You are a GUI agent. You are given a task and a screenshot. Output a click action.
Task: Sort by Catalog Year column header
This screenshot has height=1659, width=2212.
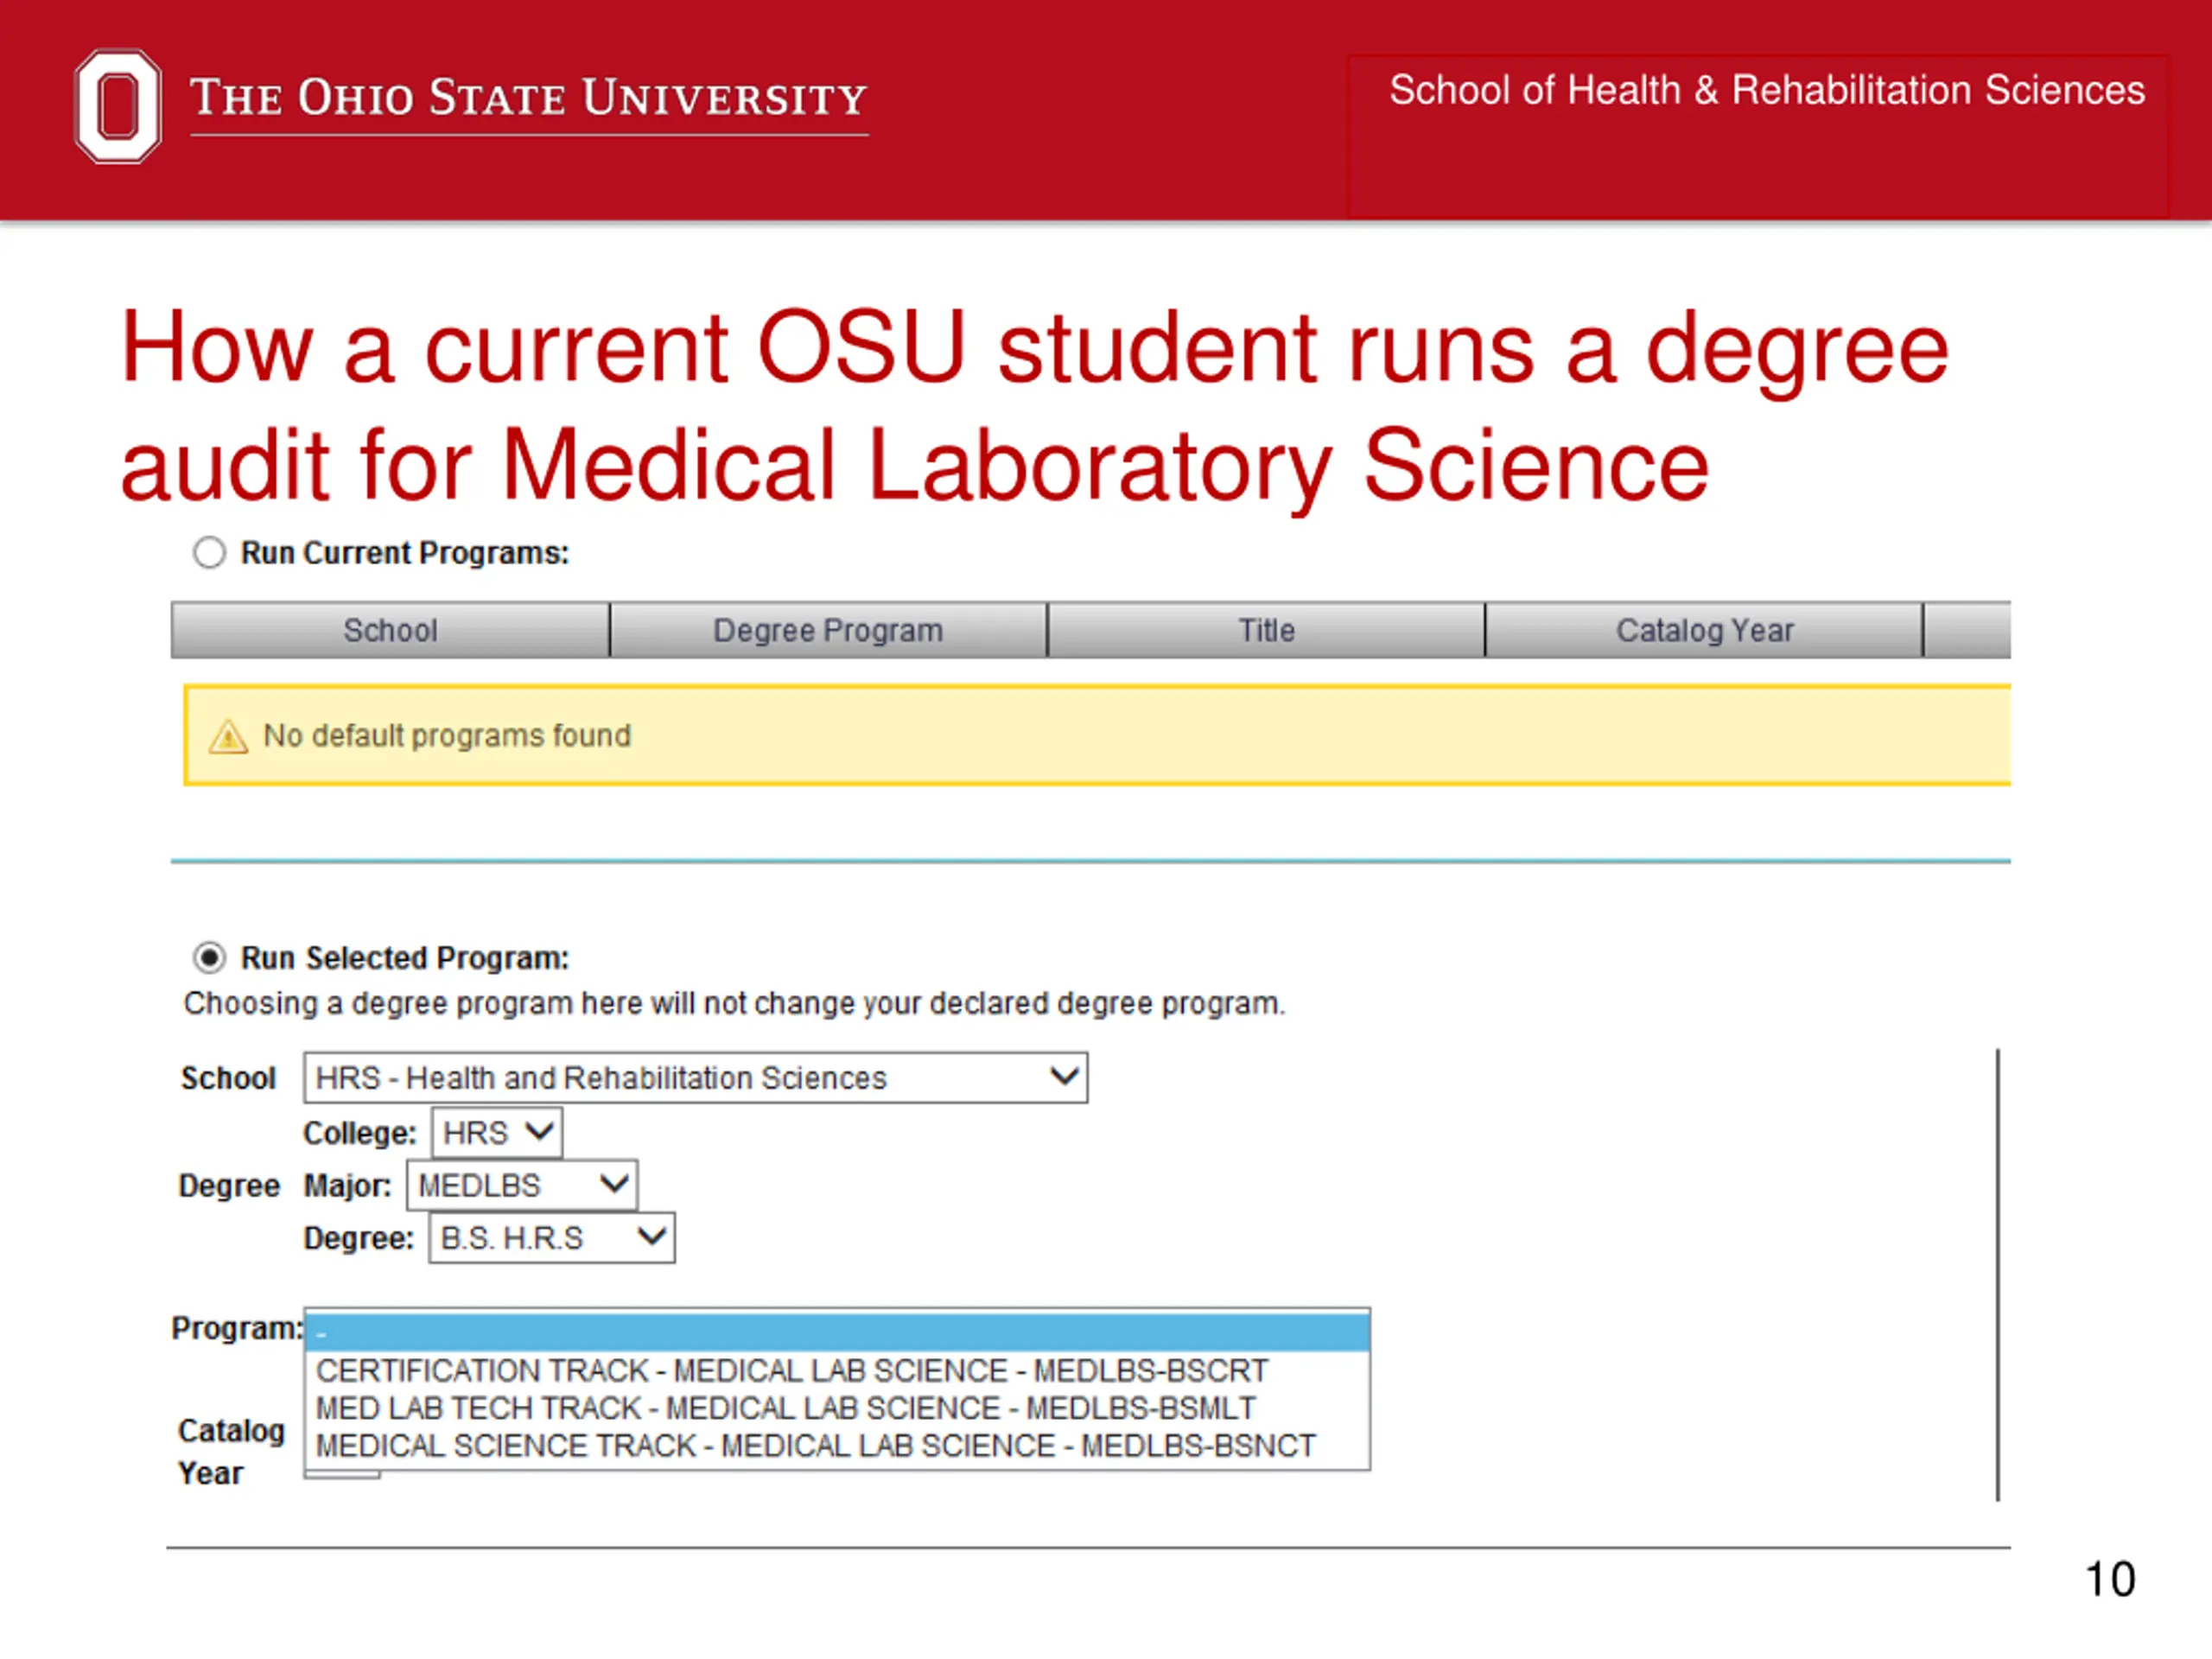1704,630
